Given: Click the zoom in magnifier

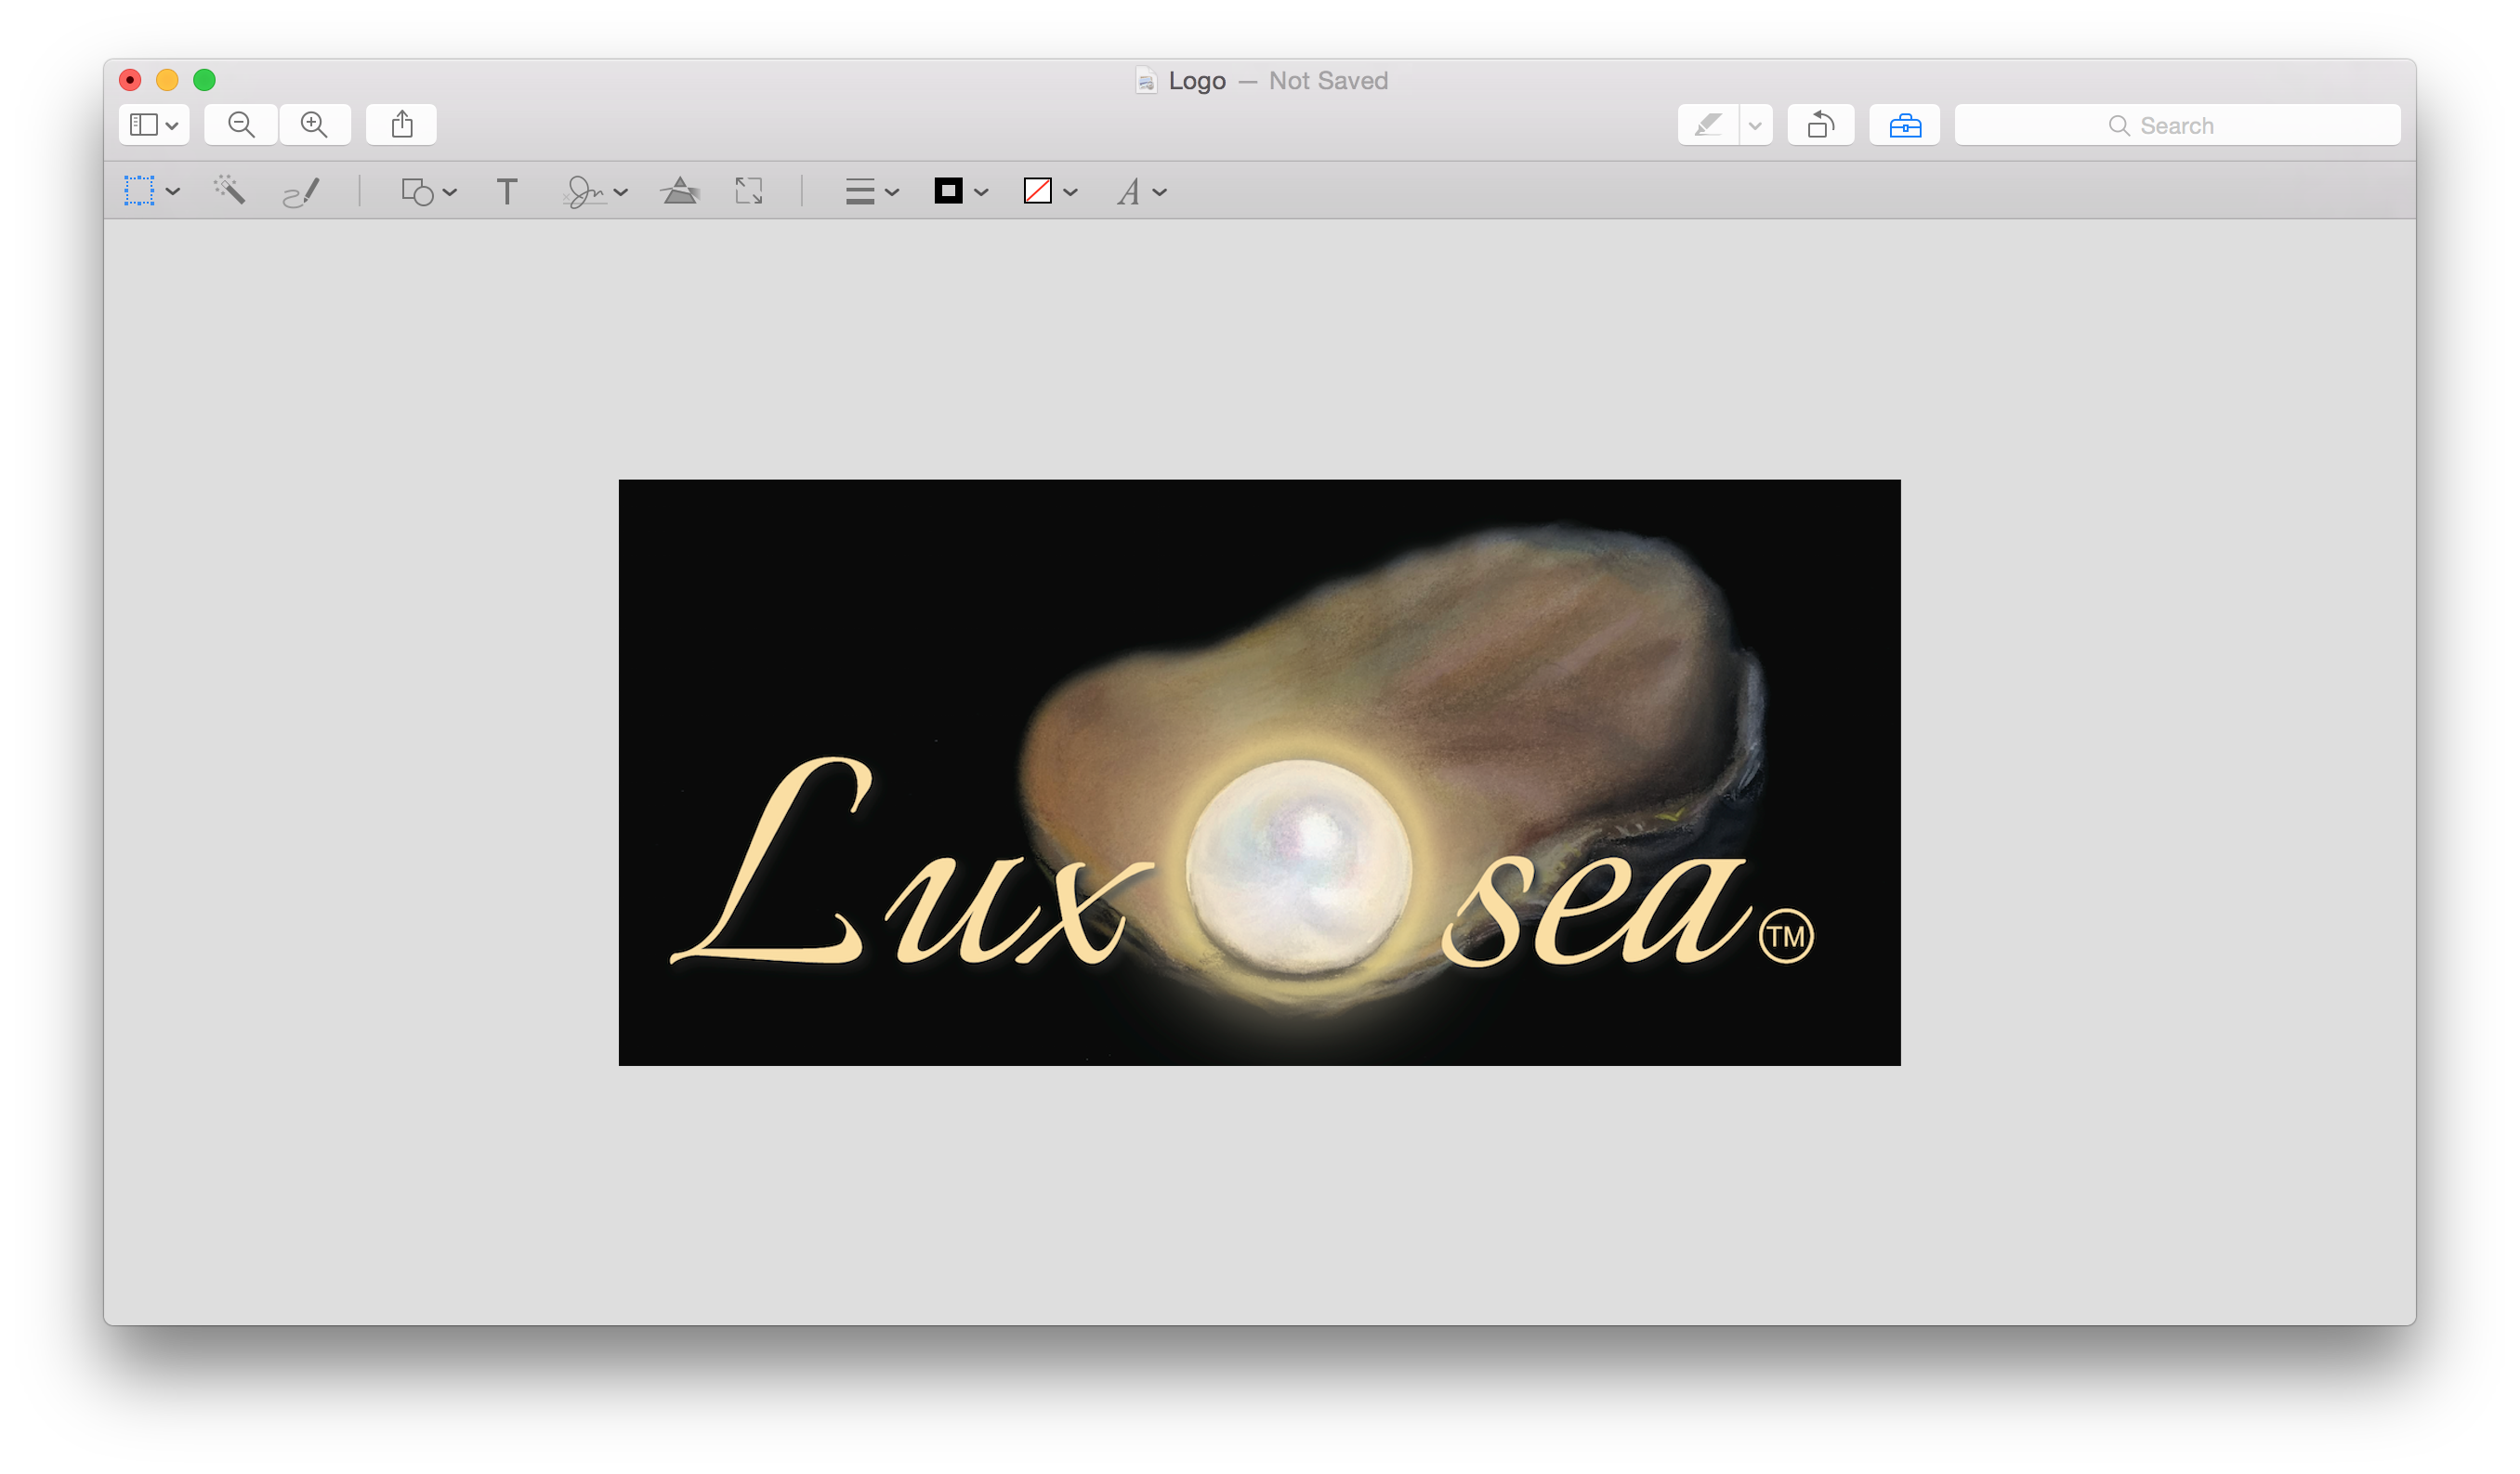Looking at the screenshot, I should 314,125.
